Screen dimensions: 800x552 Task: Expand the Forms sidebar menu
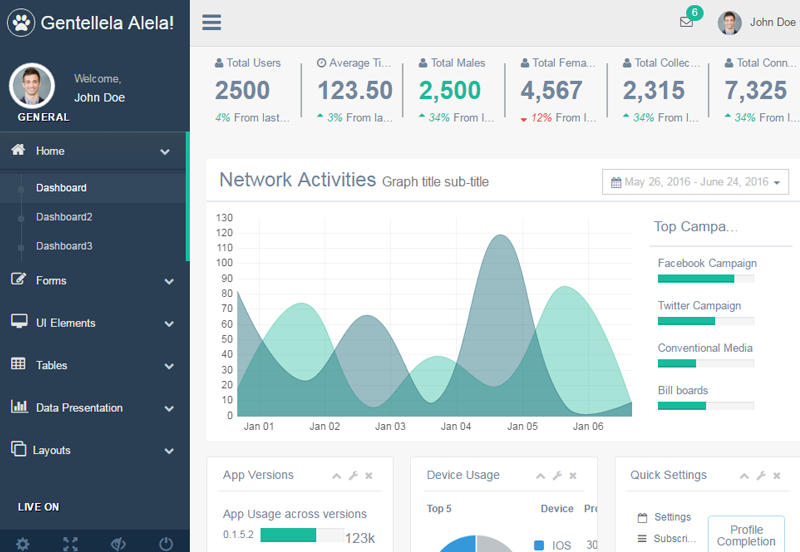(93, 281)
